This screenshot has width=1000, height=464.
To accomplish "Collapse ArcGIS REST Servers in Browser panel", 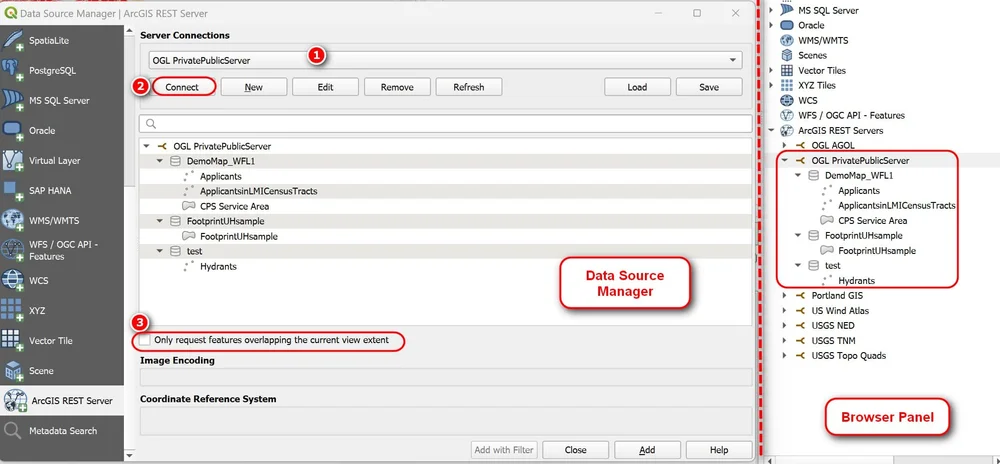I will 771,130.
